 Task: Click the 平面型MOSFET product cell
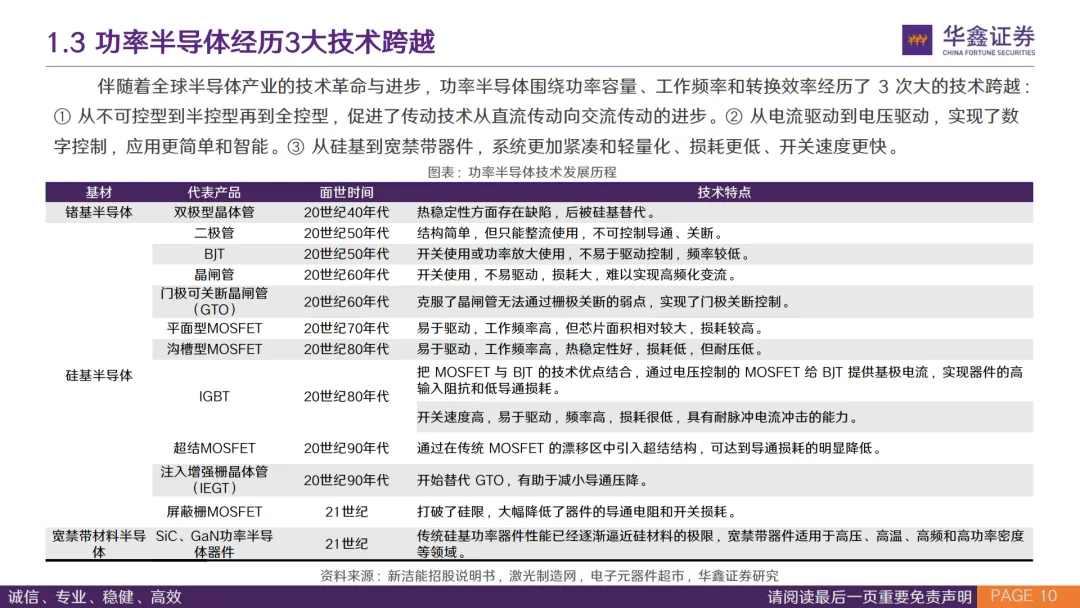tap(214, 328)
